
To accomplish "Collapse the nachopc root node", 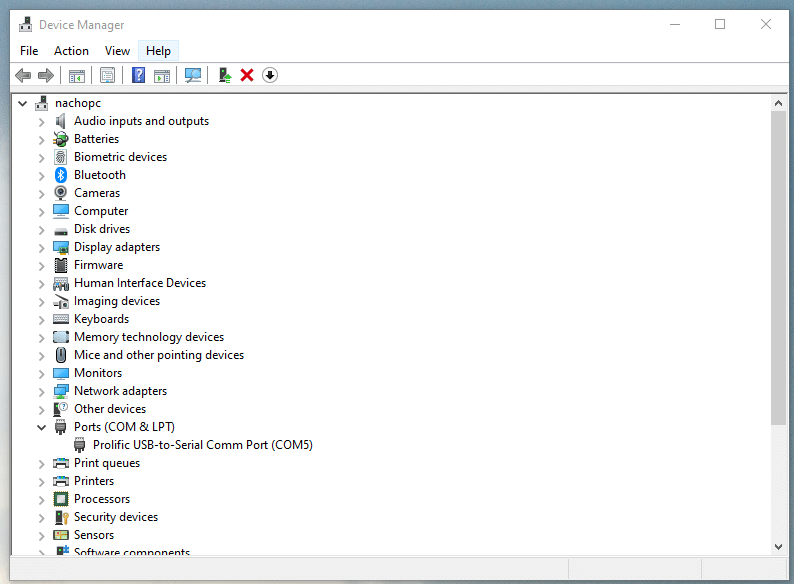I will coord(23,103).
